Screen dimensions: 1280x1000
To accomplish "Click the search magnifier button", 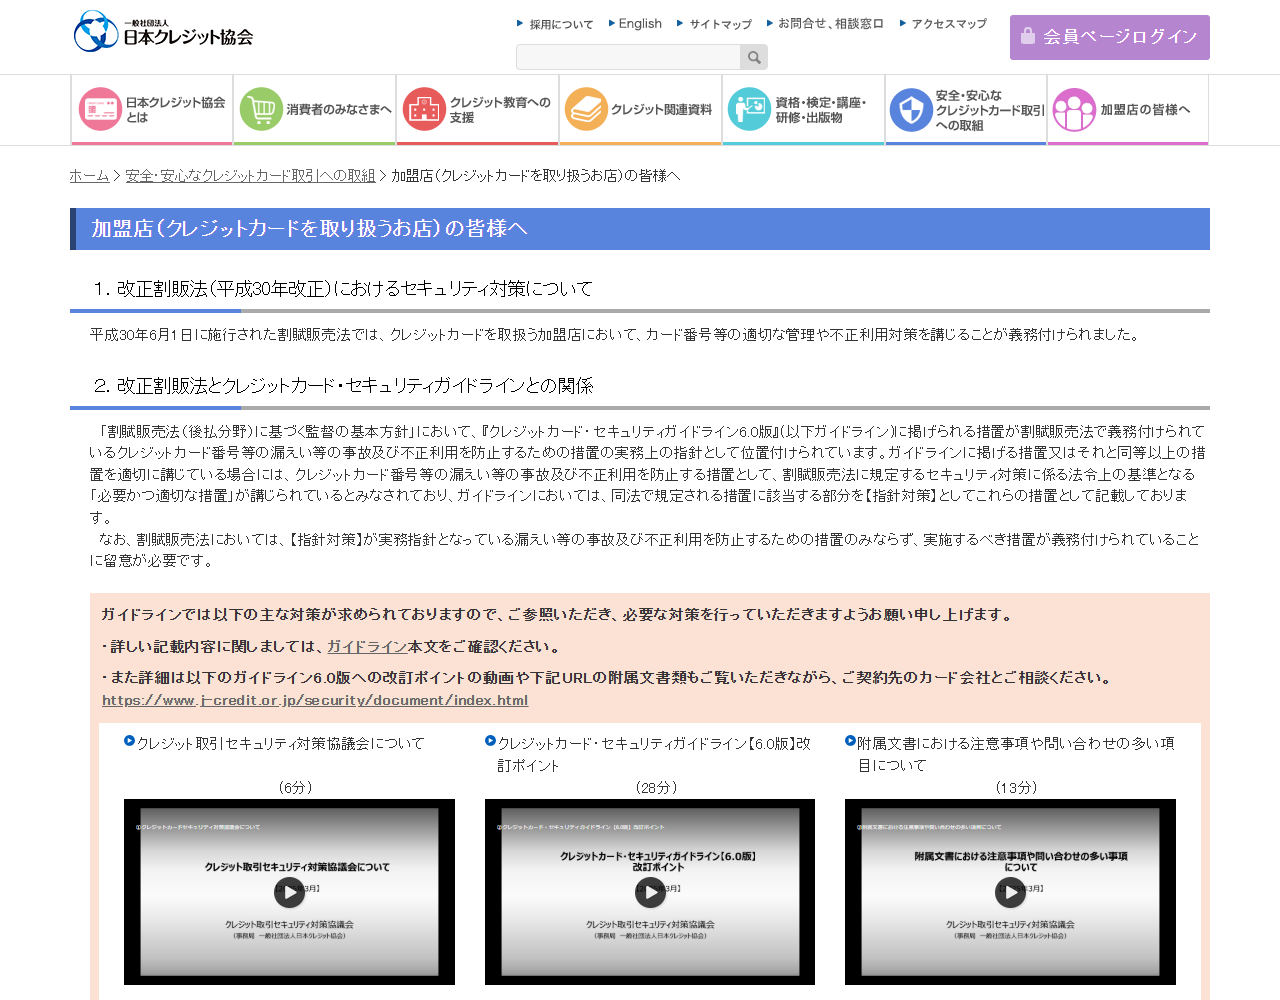I will [x=754, y=57].
